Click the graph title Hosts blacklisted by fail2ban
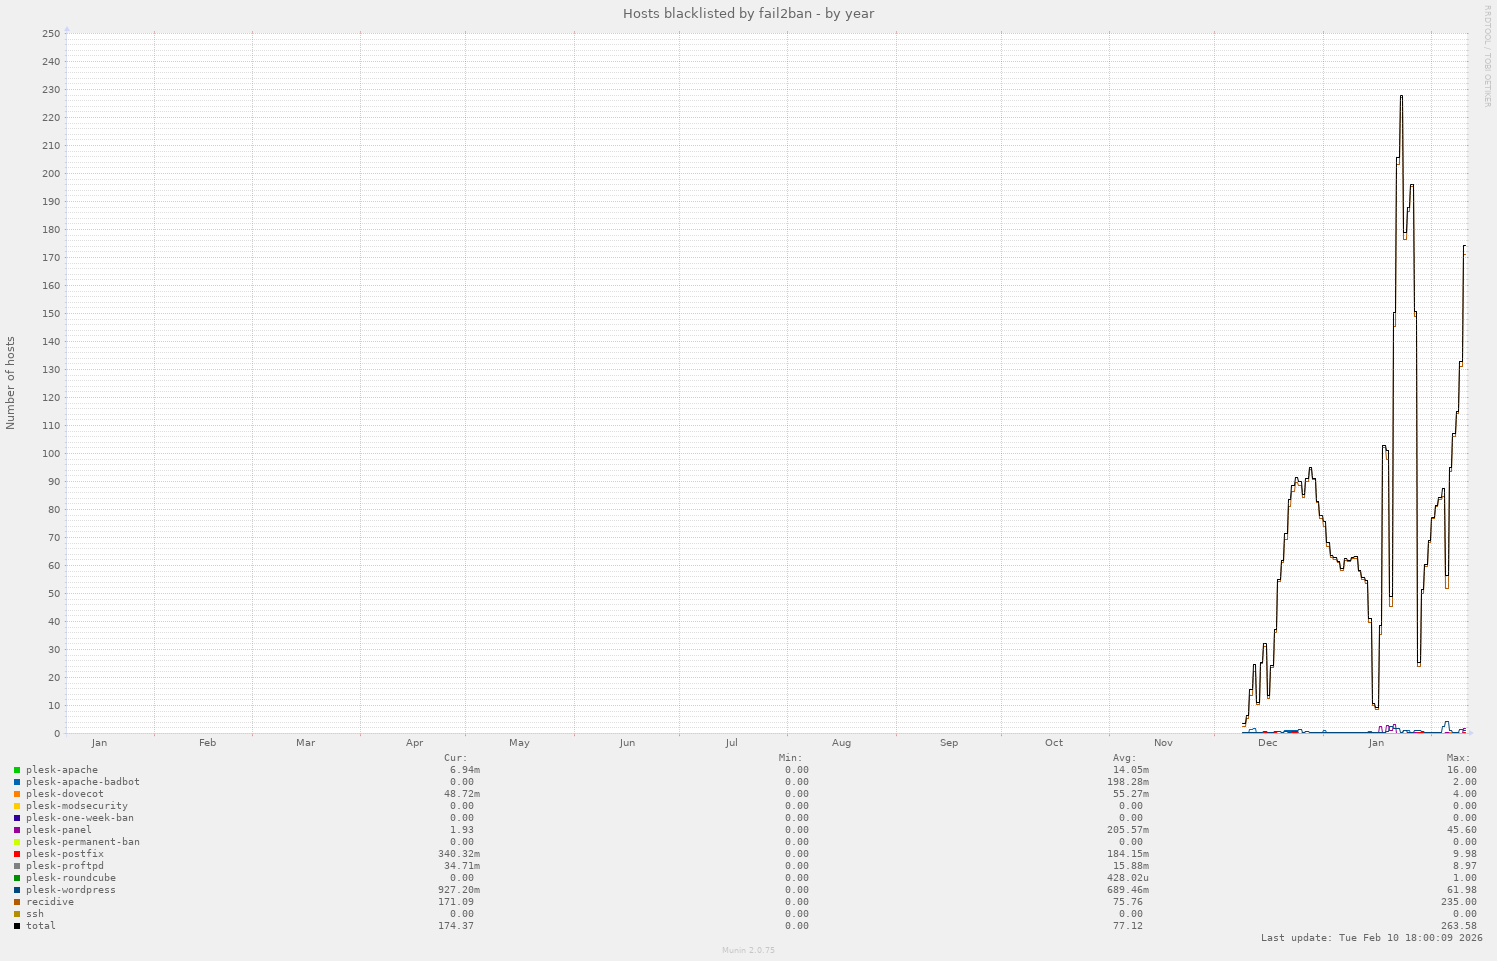 point(748,13)
